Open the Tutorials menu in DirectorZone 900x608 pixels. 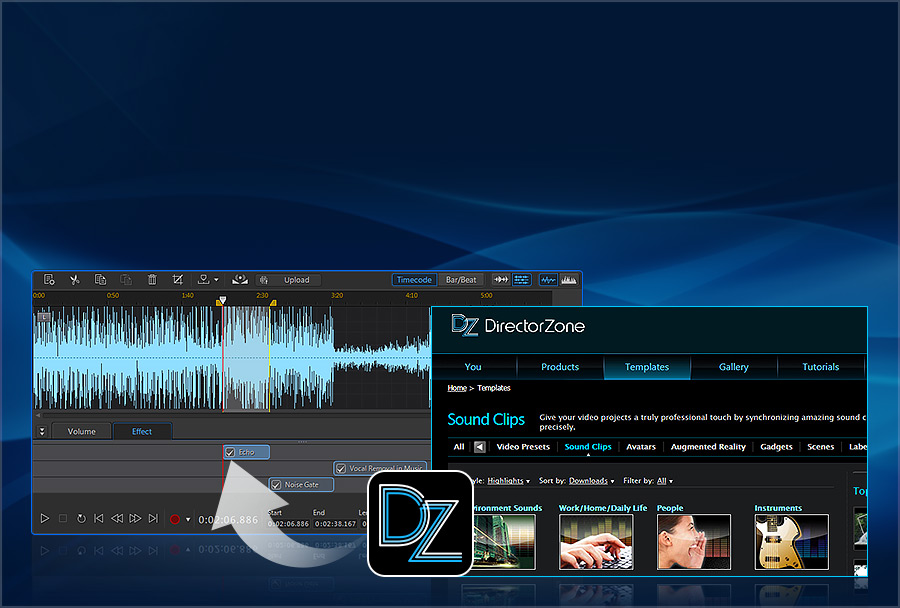(x=821, y=367)
